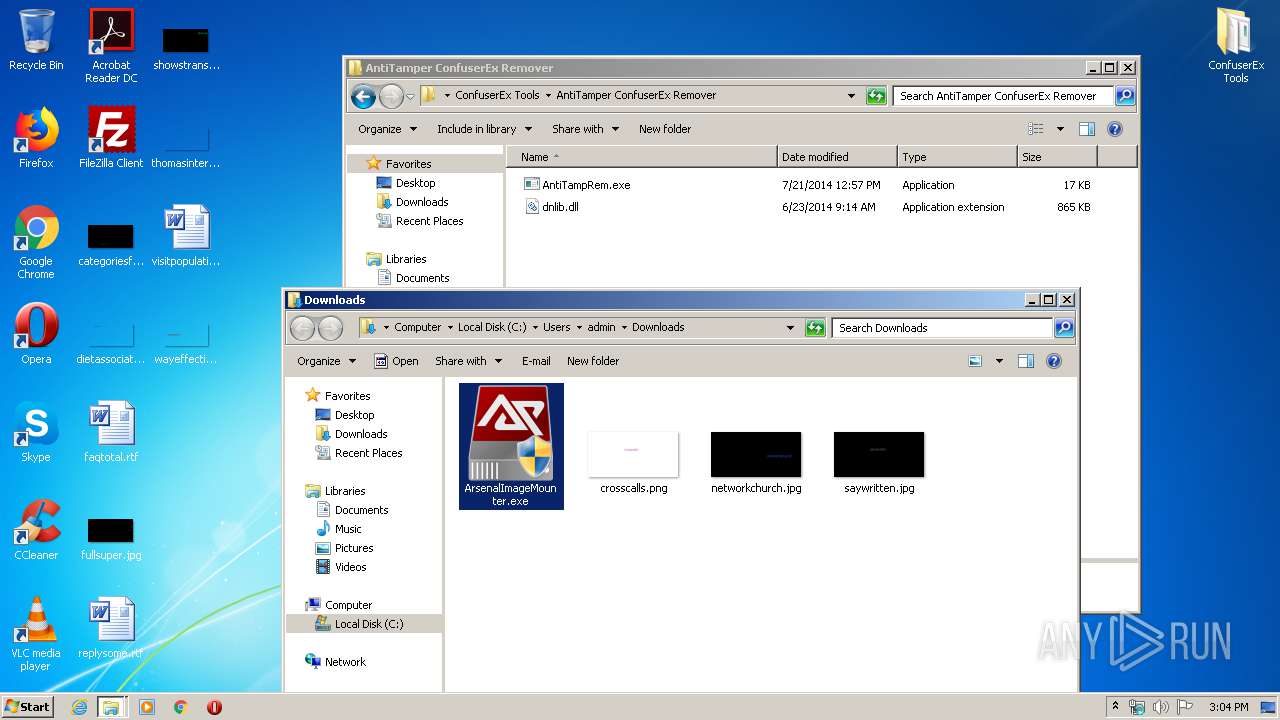This screenshot has height=720, width=1280.
Task: Toggle preview pane in Downloads window
Action: [x=1025, y=361]
